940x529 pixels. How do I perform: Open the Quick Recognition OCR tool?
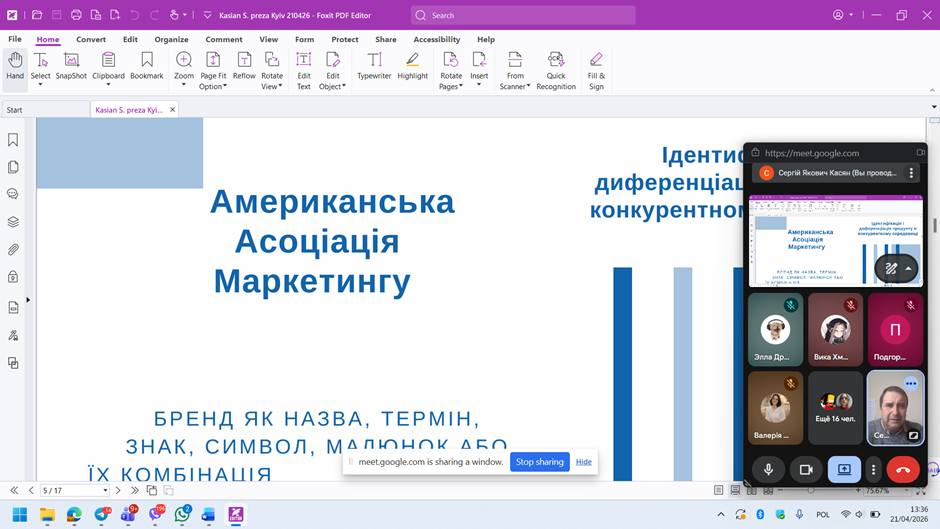pyautogui.click(x=555, y=70)
